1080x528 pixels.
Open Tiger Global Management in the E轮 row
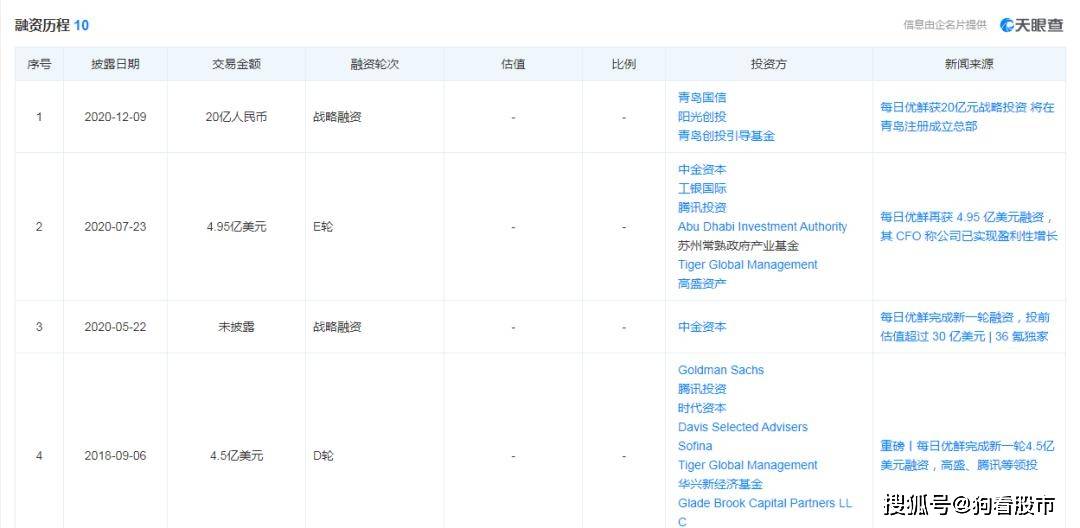pos(747,264)
